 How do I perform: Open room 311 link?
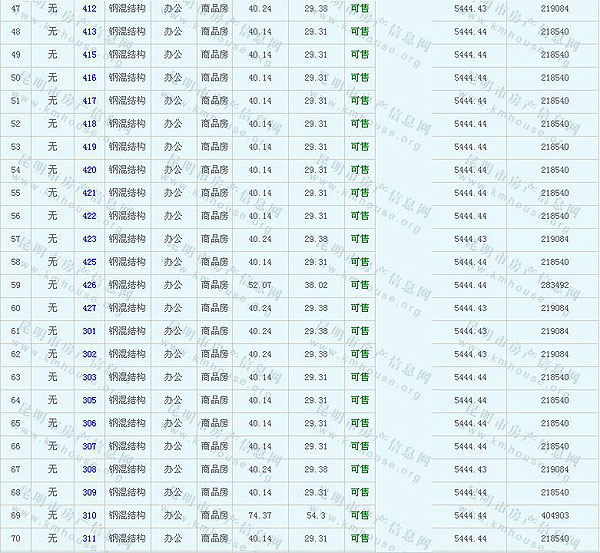[x=89, y=539]
